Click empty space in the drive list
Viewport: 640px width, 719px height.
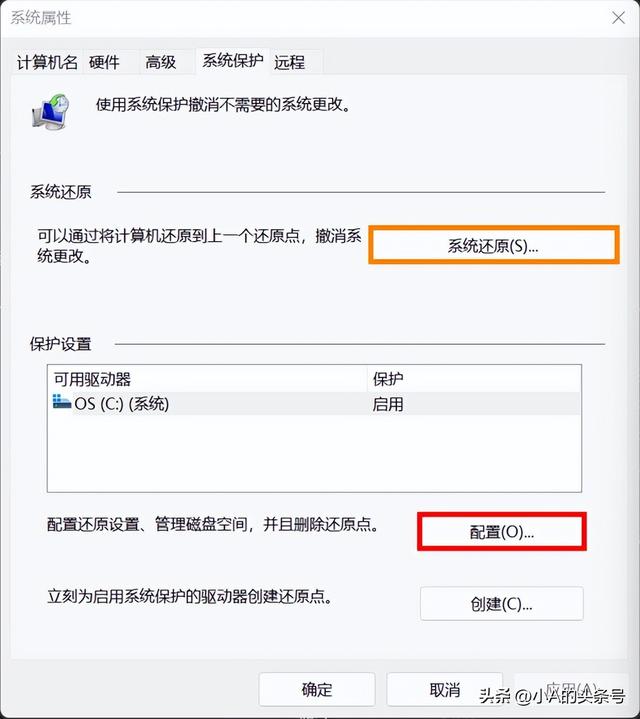[314, 453]
